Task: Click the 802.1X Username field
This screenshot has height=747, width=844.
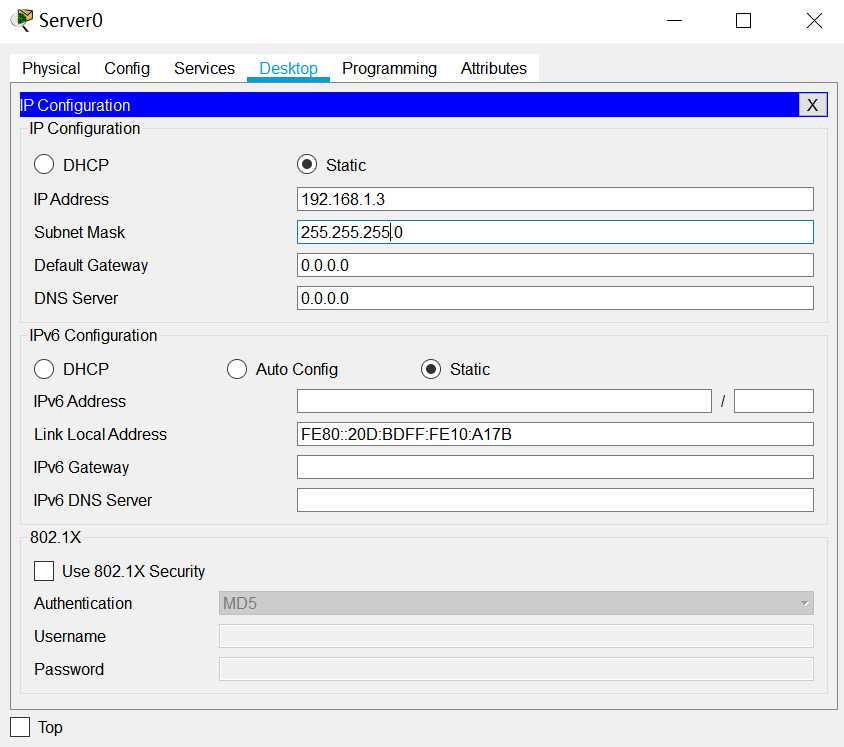Action: click(x=516, y=636)
